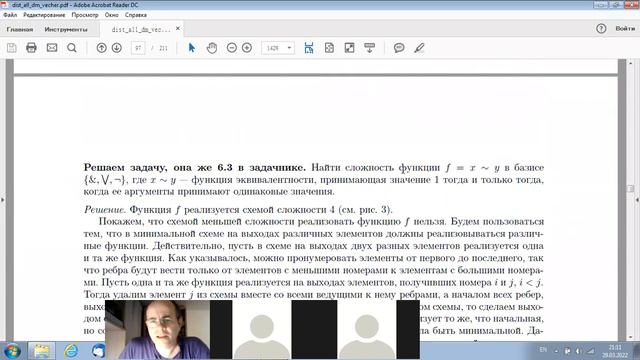Expand the left navigation pane arrow

[x=3, y=200]
